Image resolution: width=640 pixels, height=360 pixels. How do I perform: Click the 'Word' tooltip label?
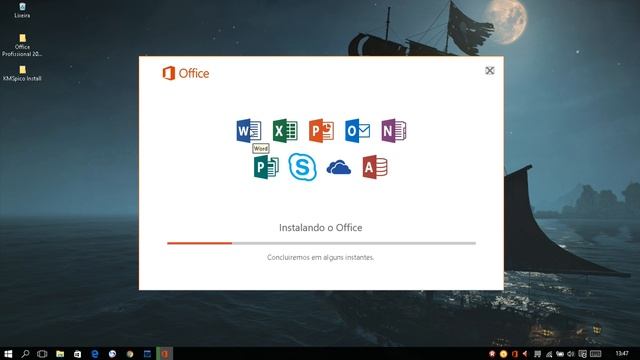pos(260,149)
